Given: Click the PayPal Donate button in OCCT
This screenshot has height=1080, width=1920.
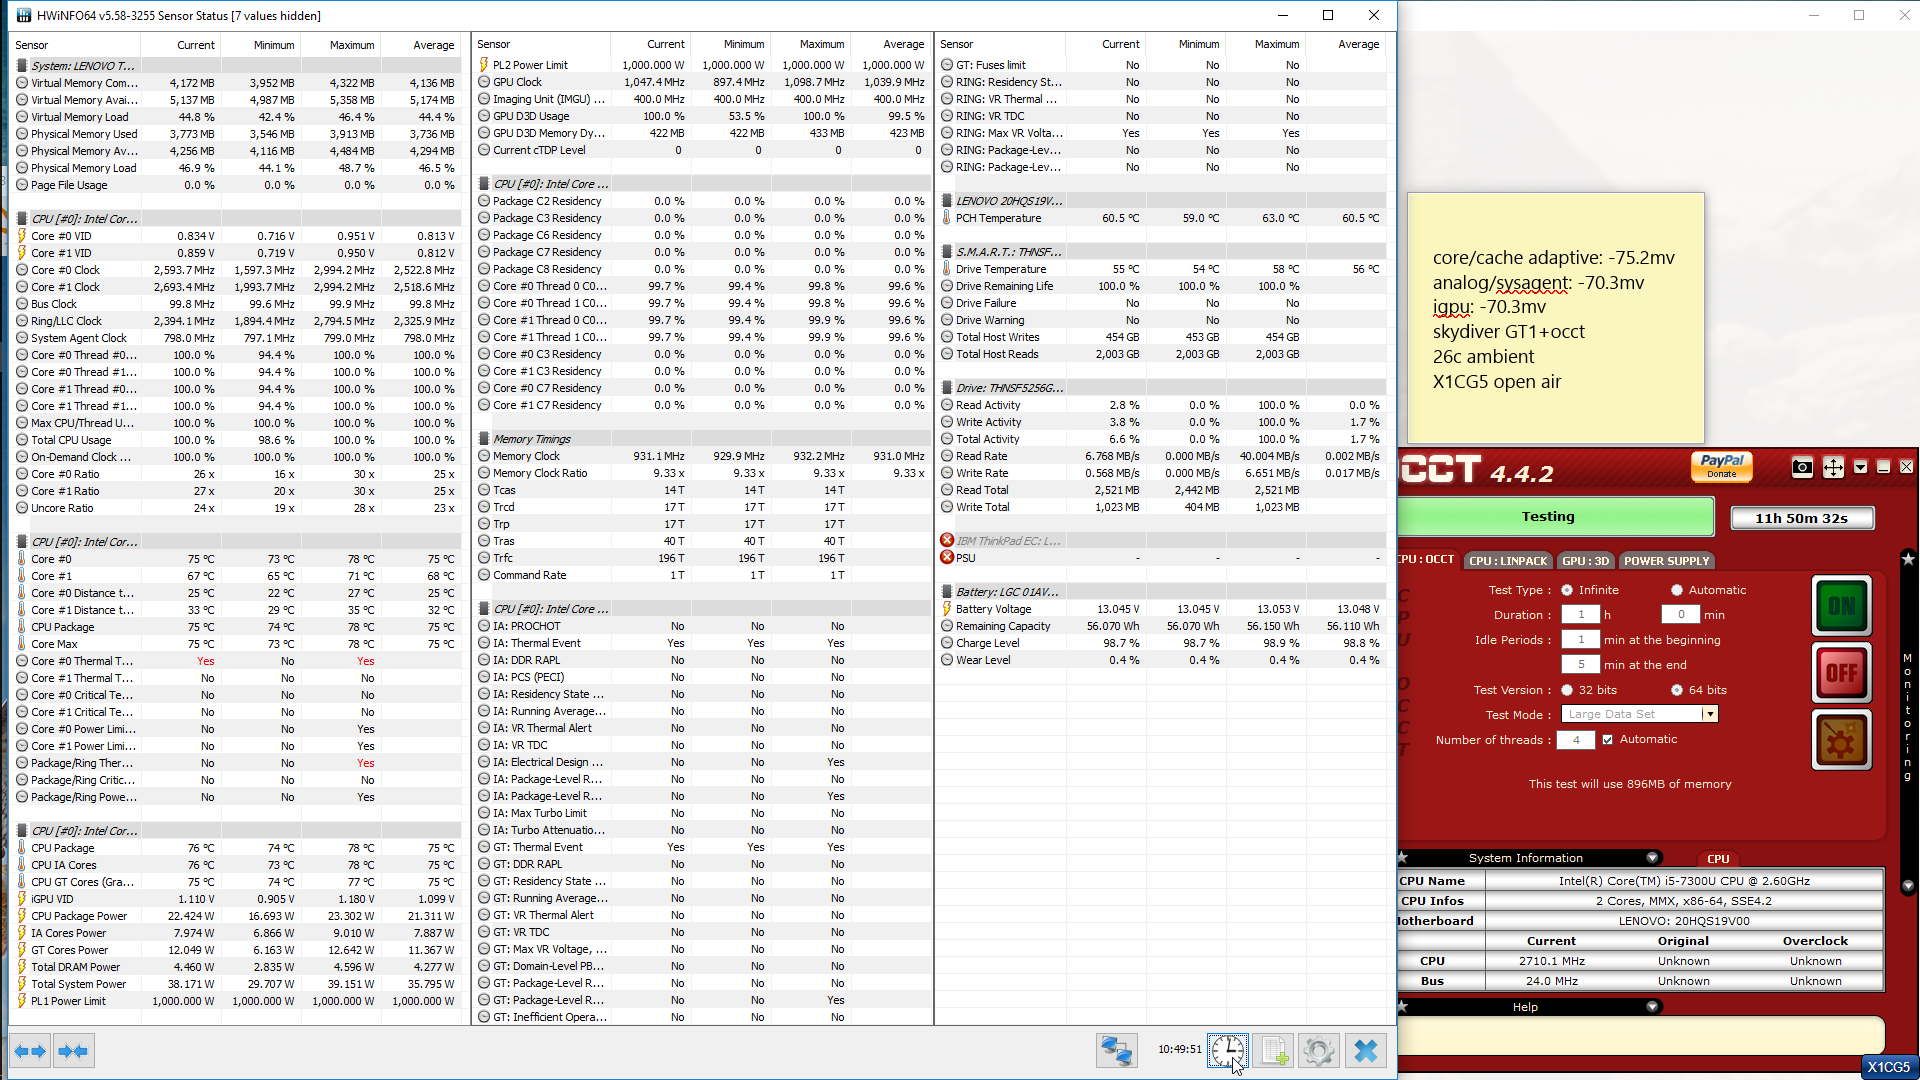Looking at the screenshot, I should tap(1721, 466).
